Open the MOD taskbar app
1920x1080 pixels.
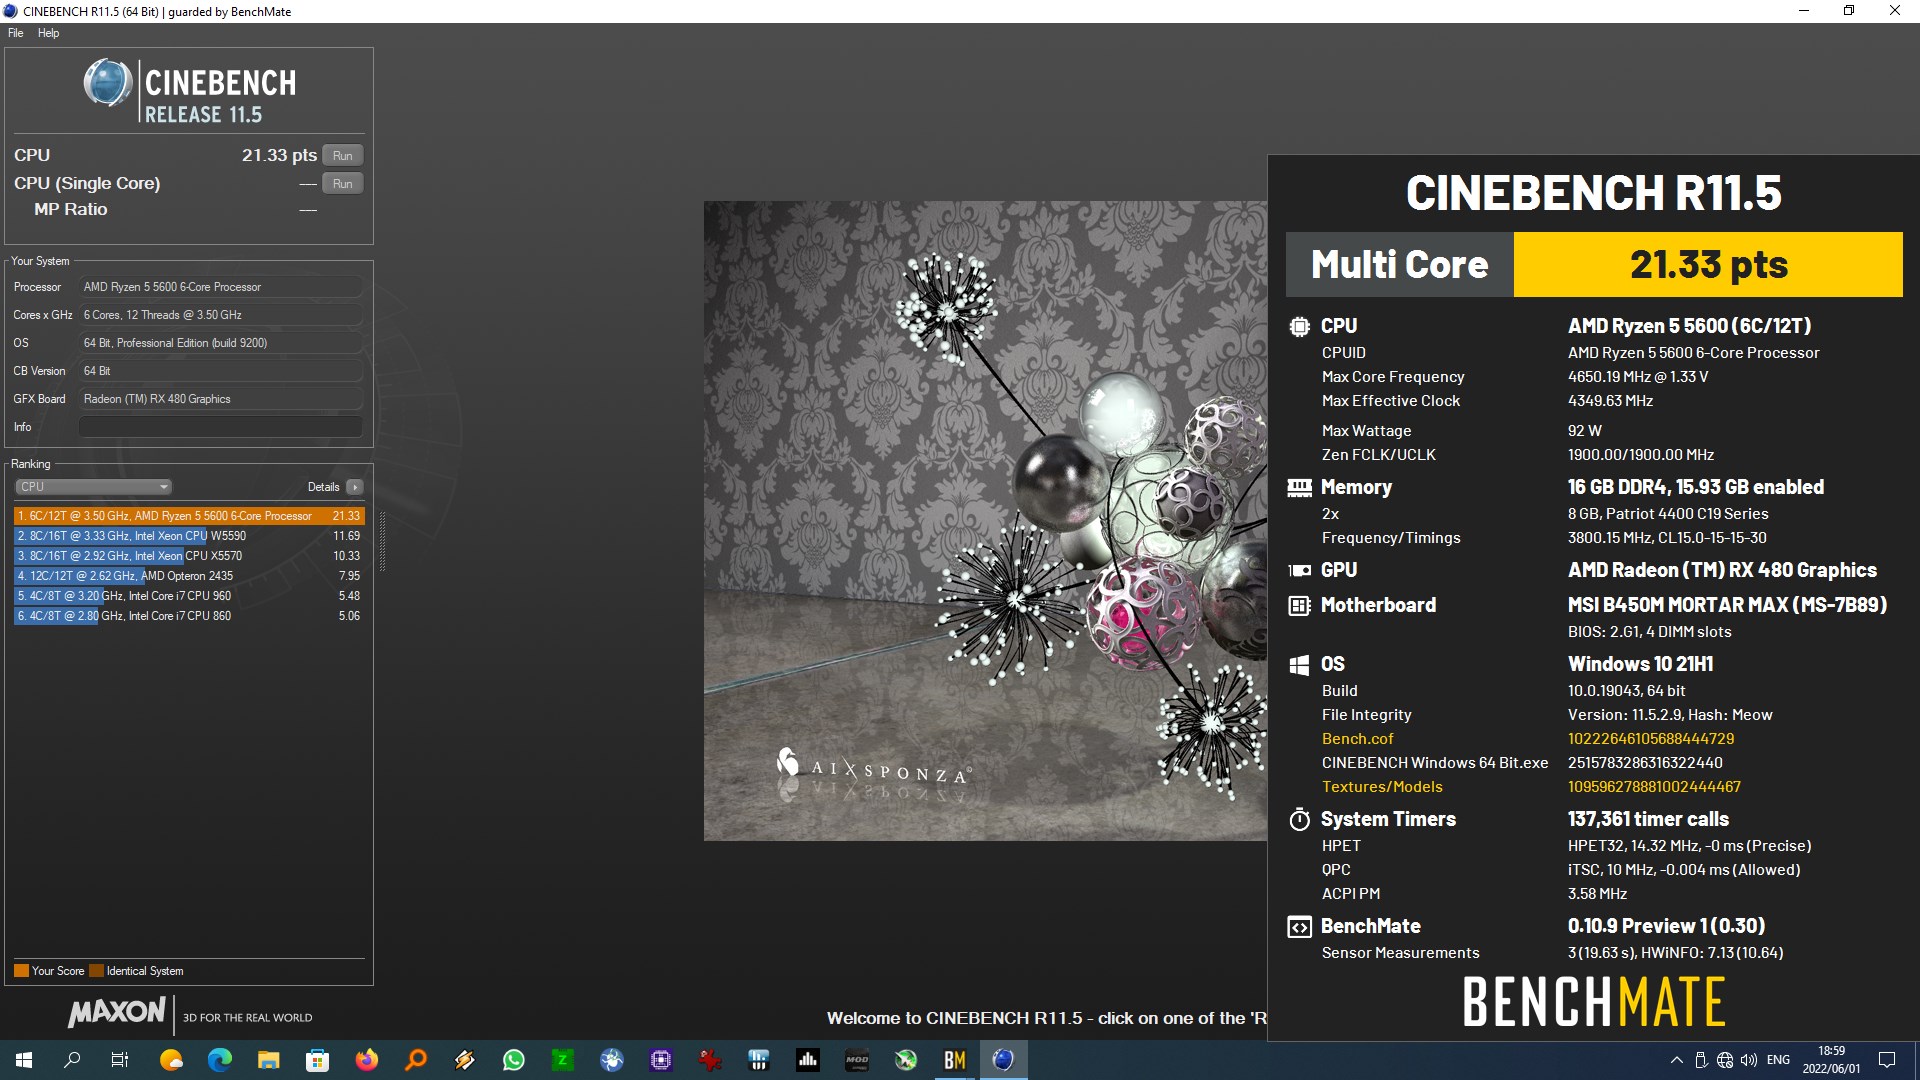point(857,1060)
